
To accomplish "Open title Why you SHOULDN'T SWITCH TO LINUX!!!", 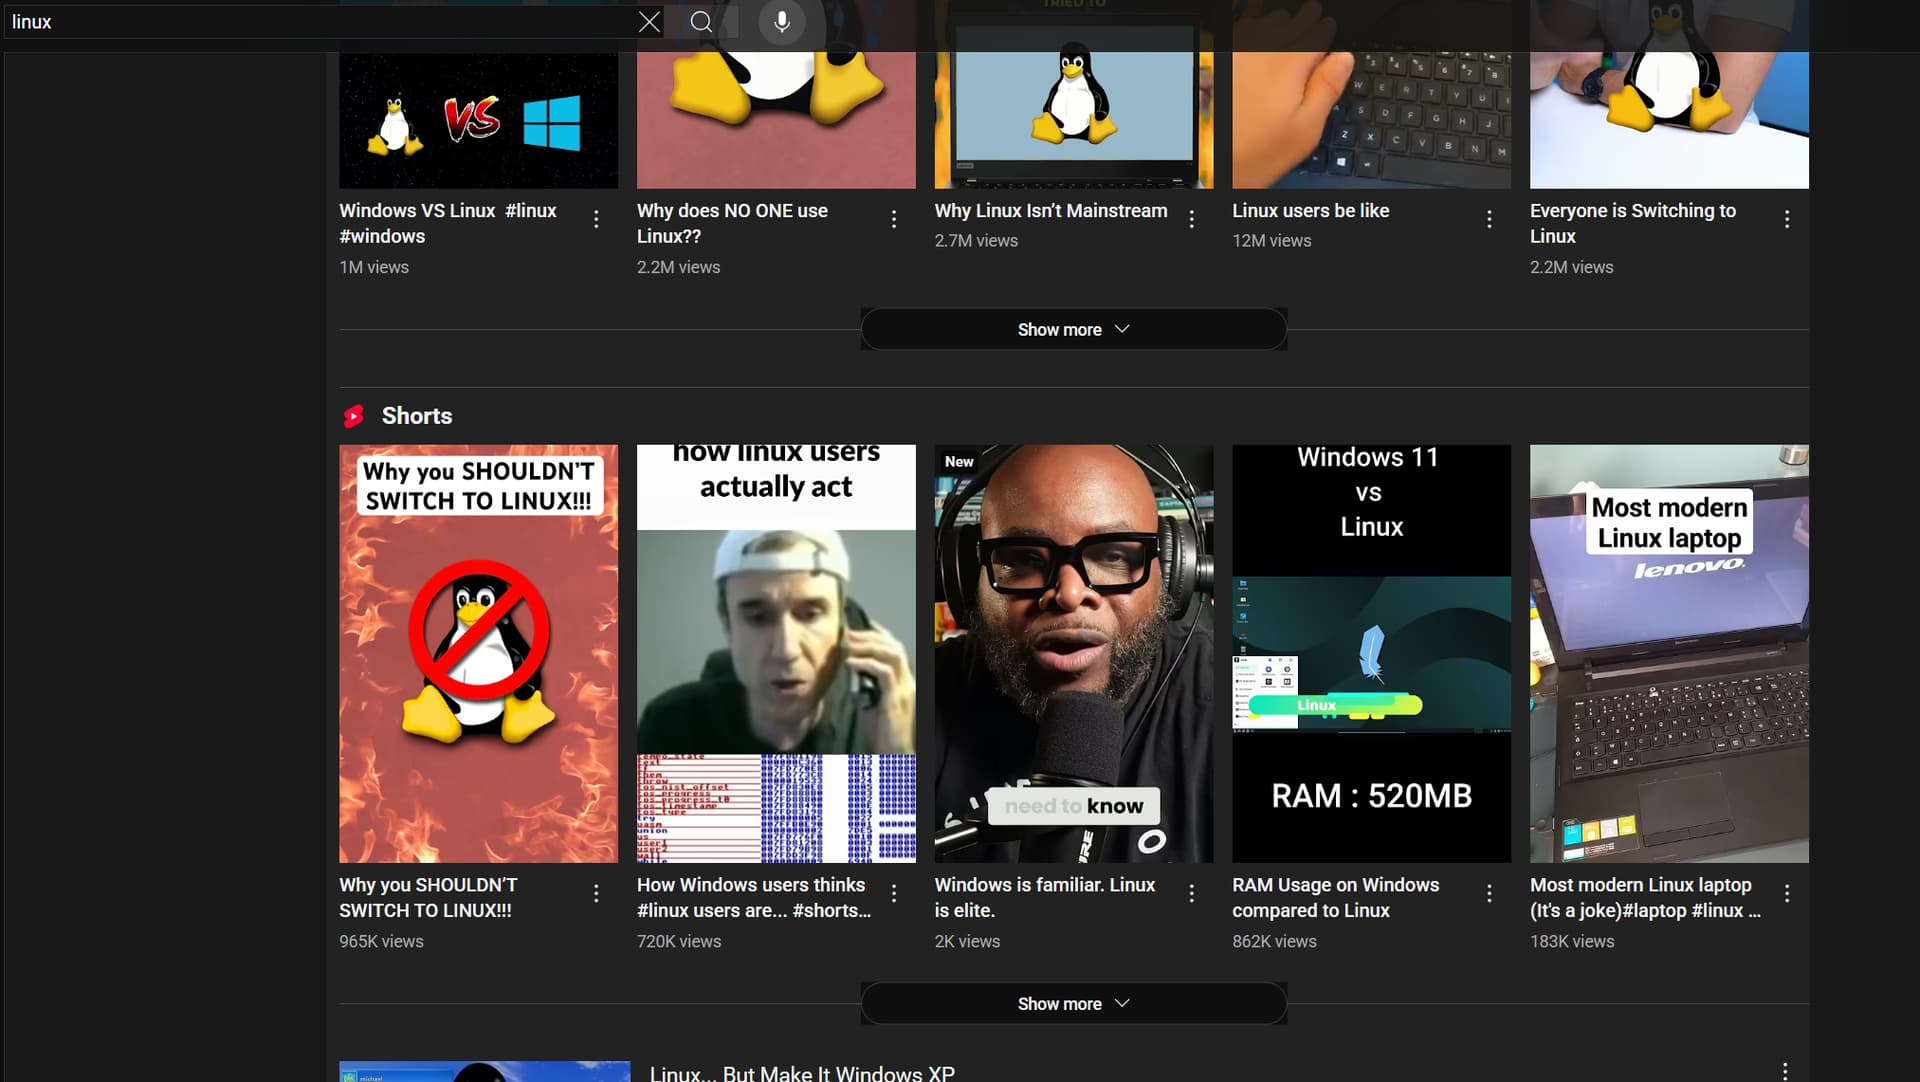I will [428, 897].
